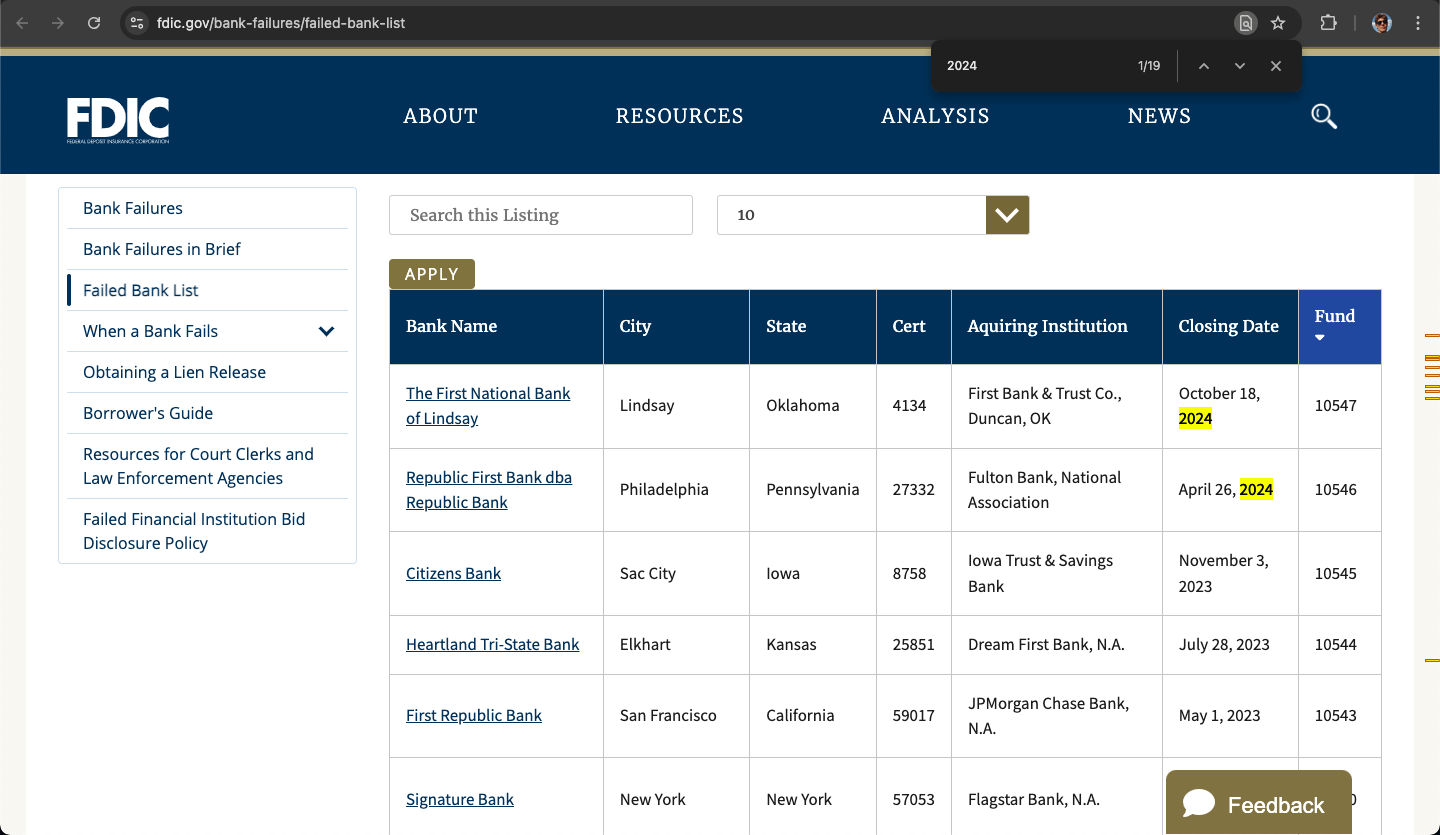Bookmark this page with star icon
Image resolution: width=1440 pixels, height=835 pixels.
[x=1278, y=23]
